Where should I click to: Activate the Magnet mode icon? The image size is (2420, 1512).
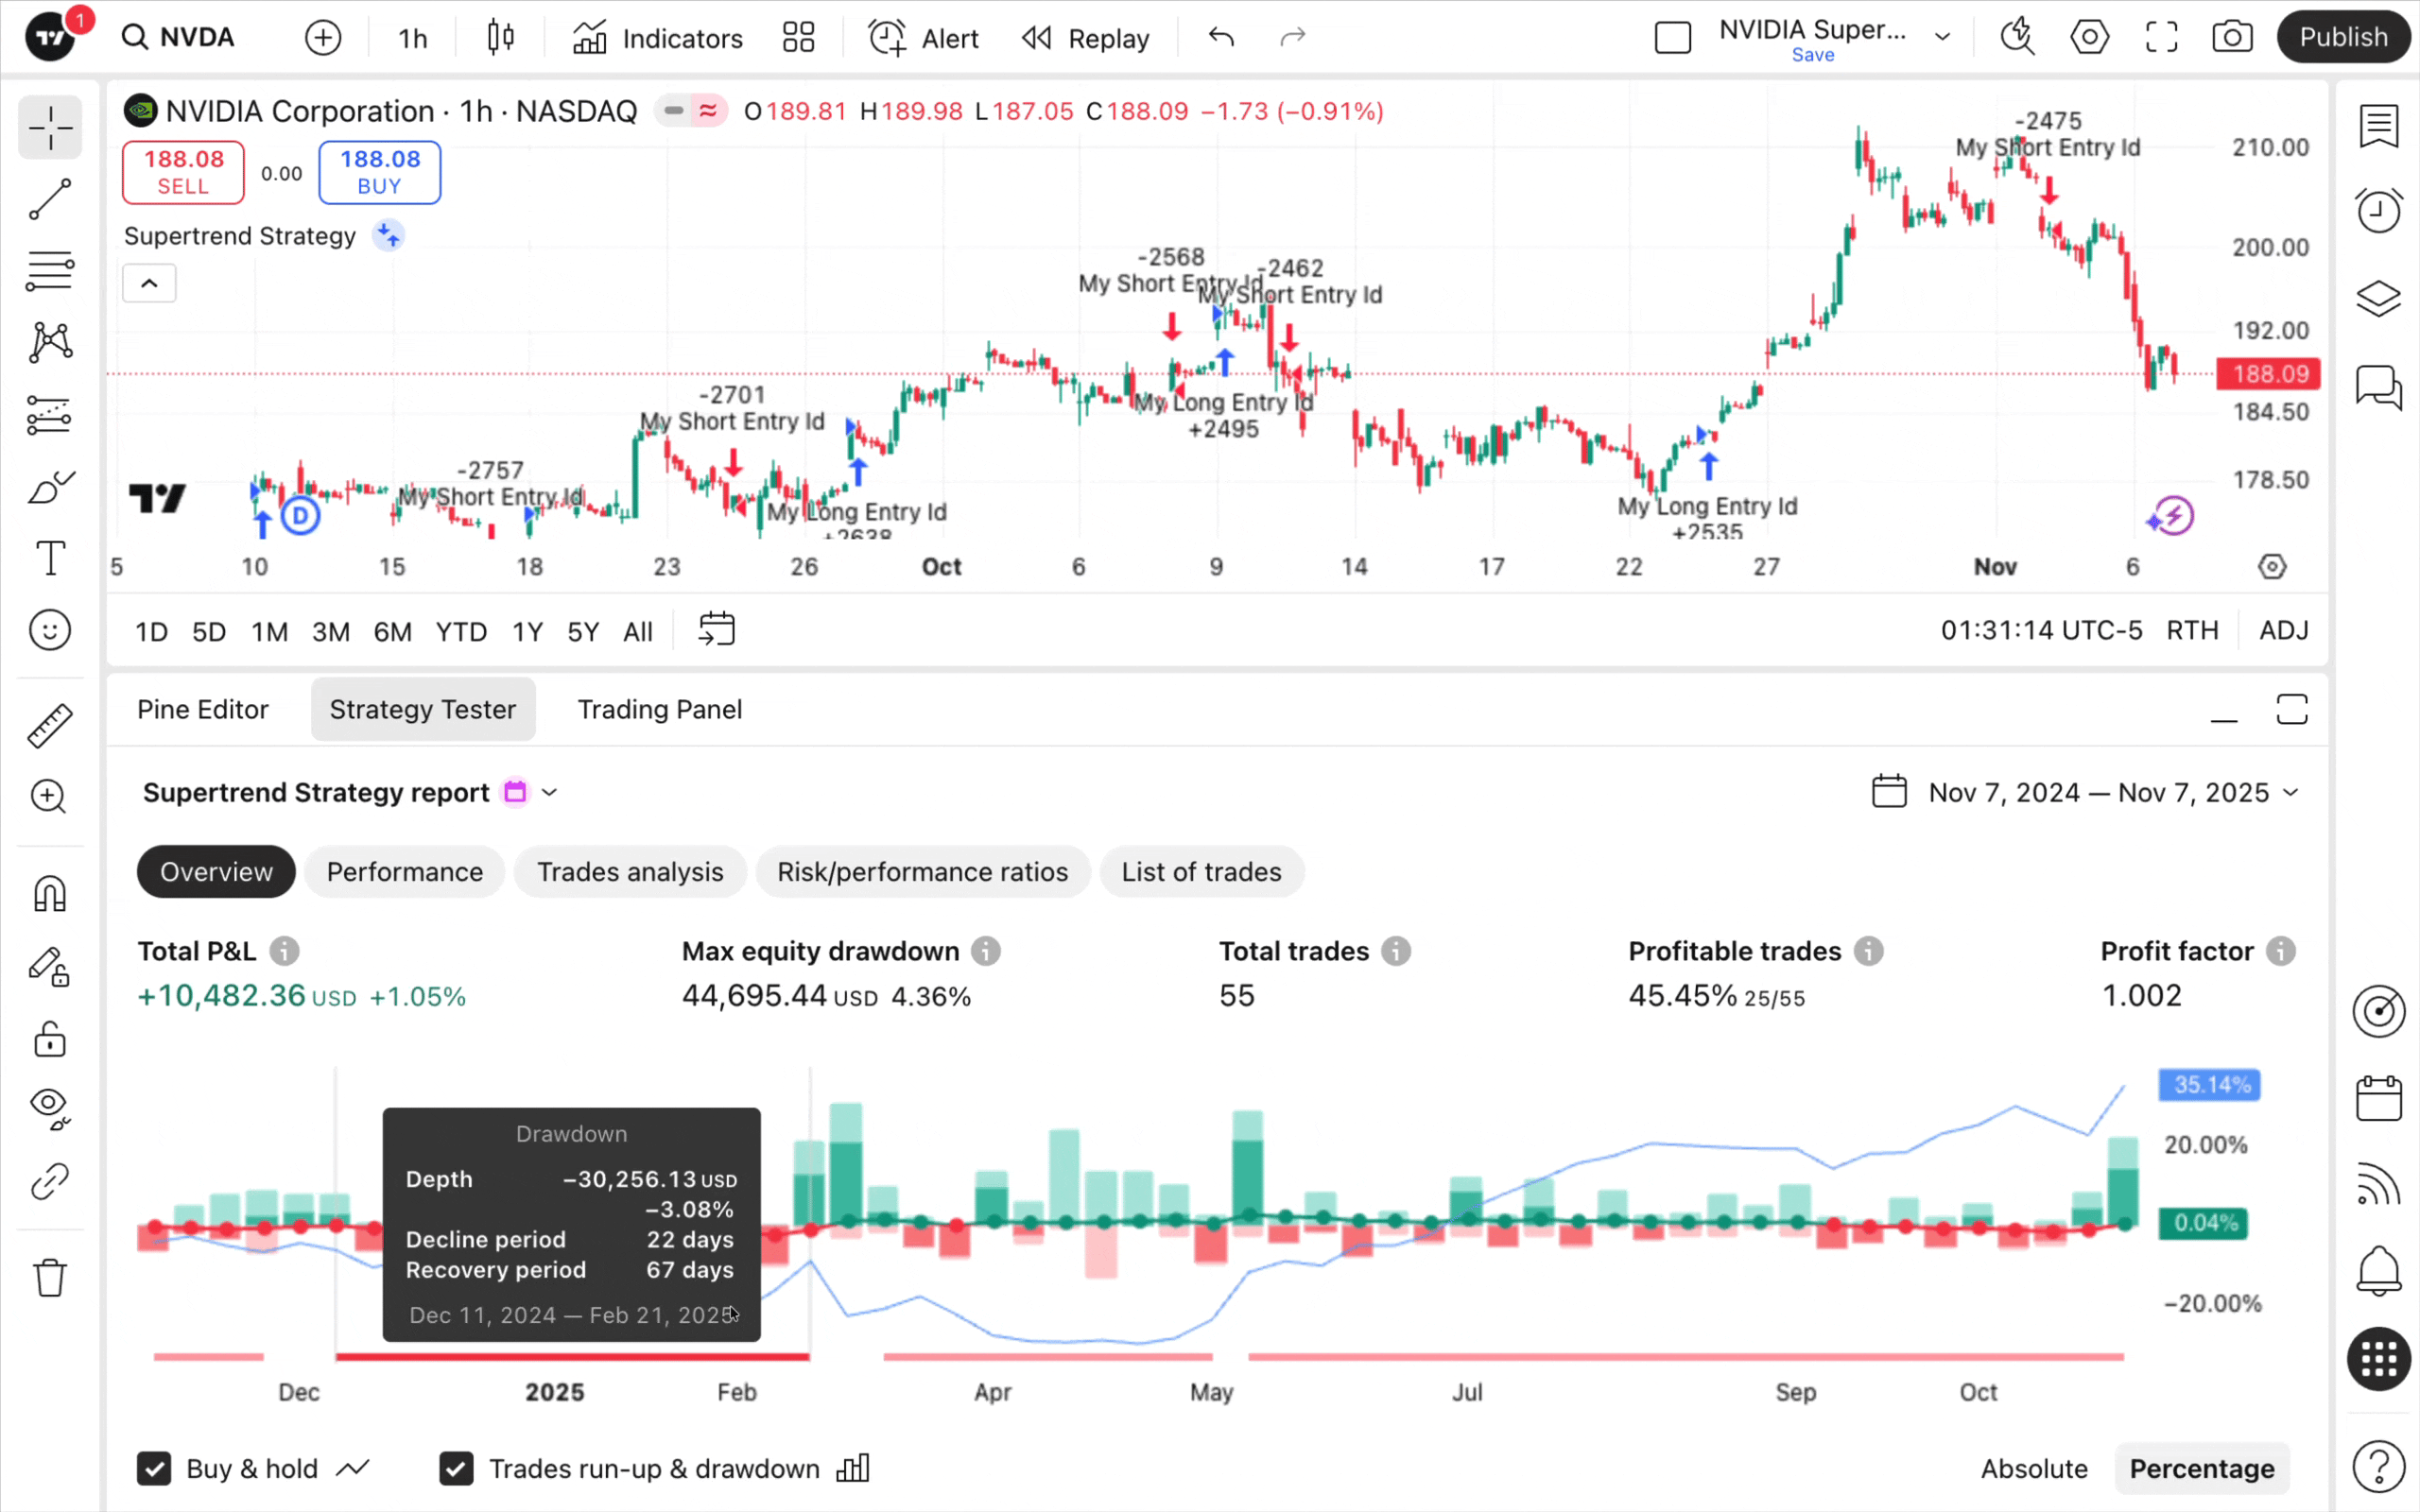(49, 893)
